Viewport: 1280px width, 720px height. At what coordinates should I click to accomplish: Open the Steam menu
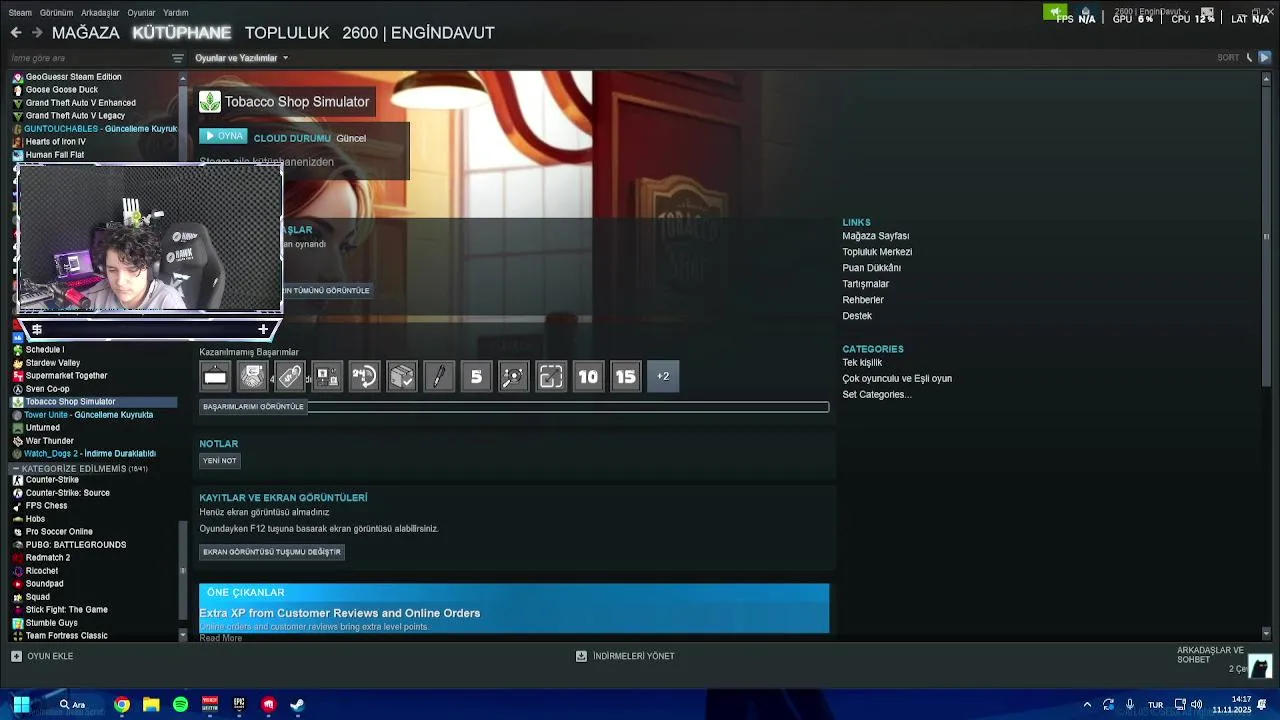(x=20, y=13)
